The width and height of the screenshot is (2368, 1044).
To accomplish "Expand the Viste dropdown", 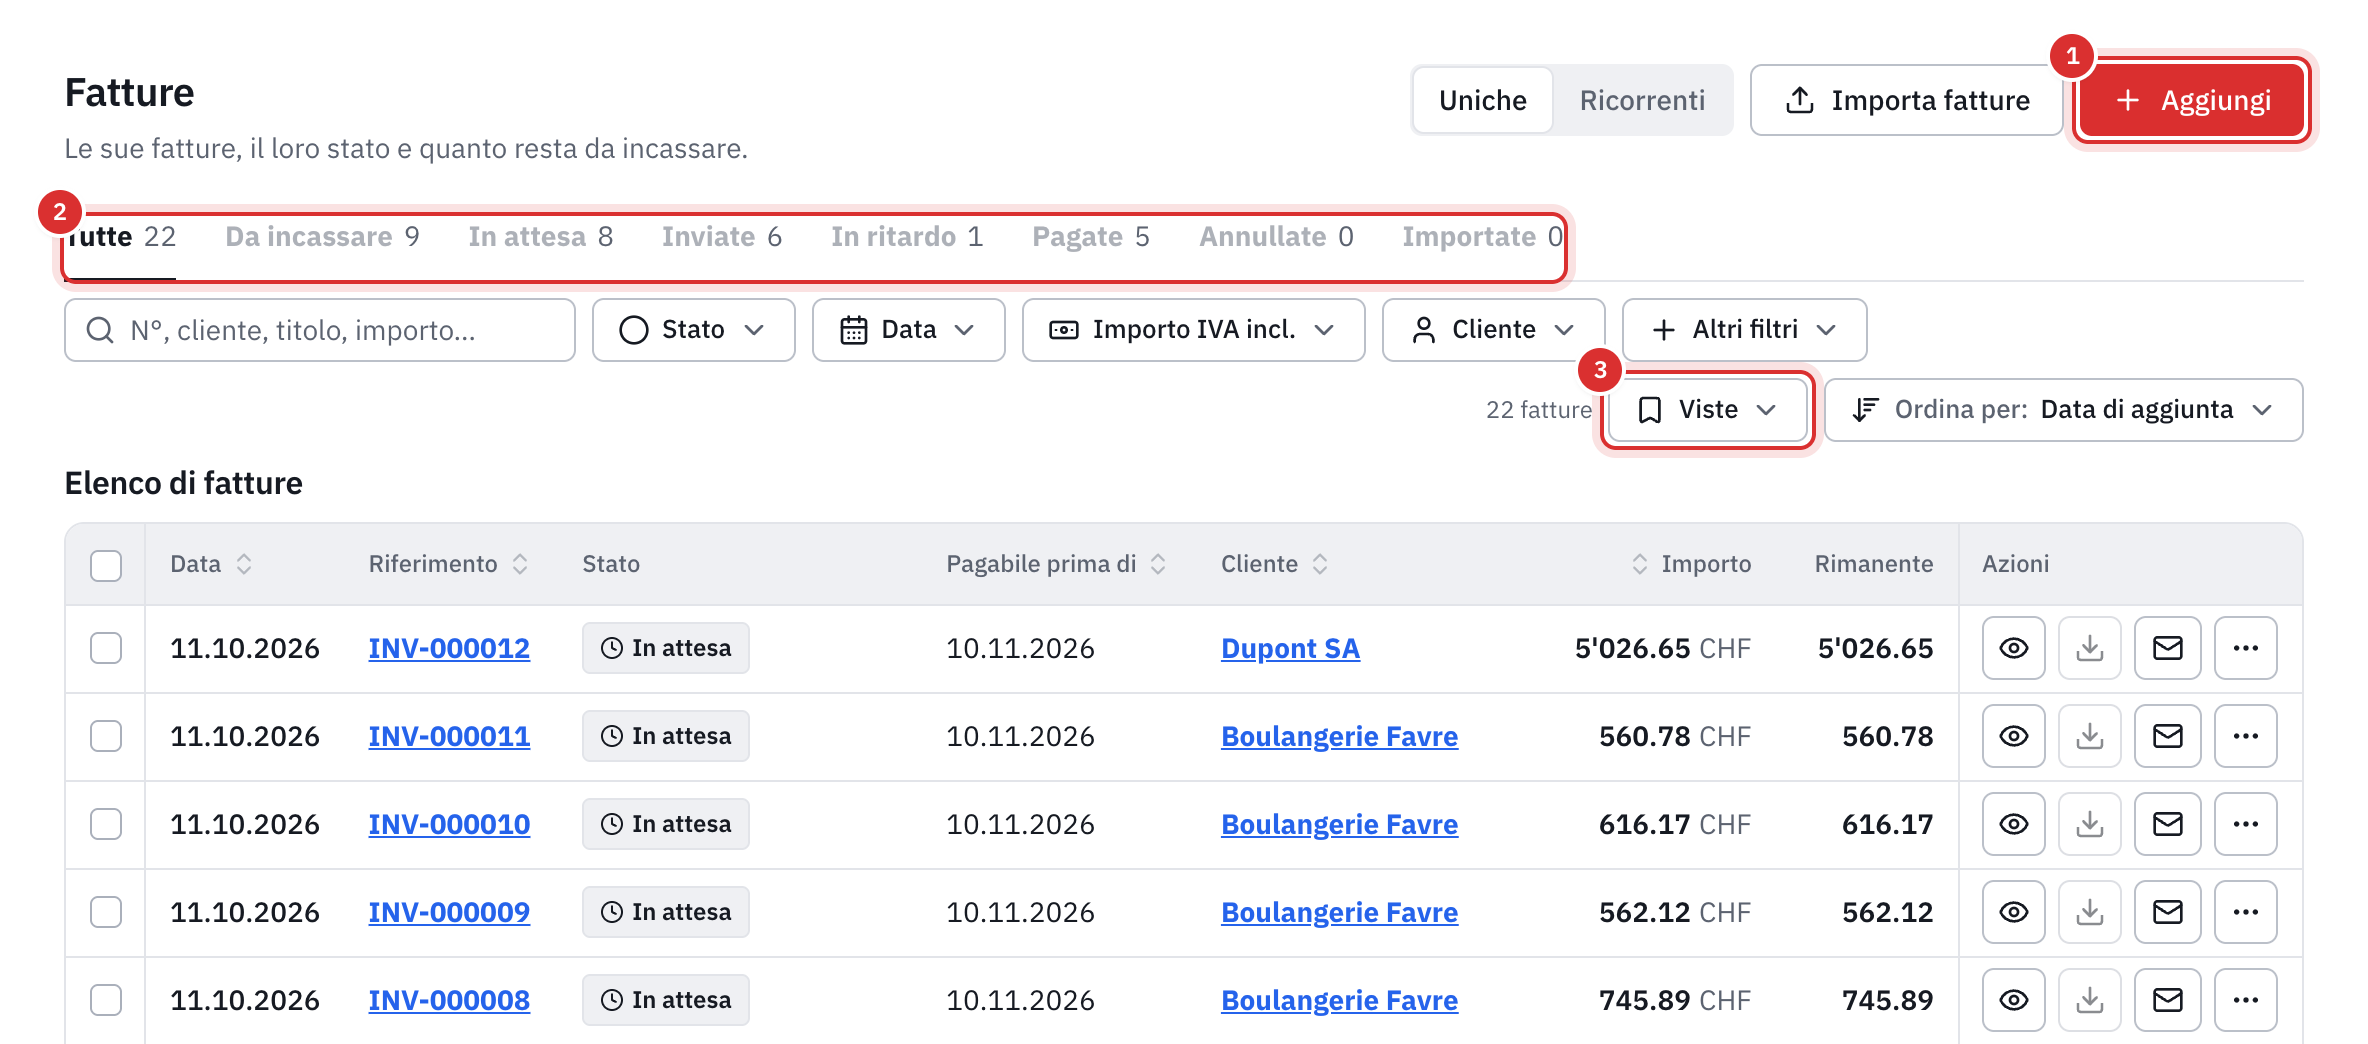I will (1707, 410).
